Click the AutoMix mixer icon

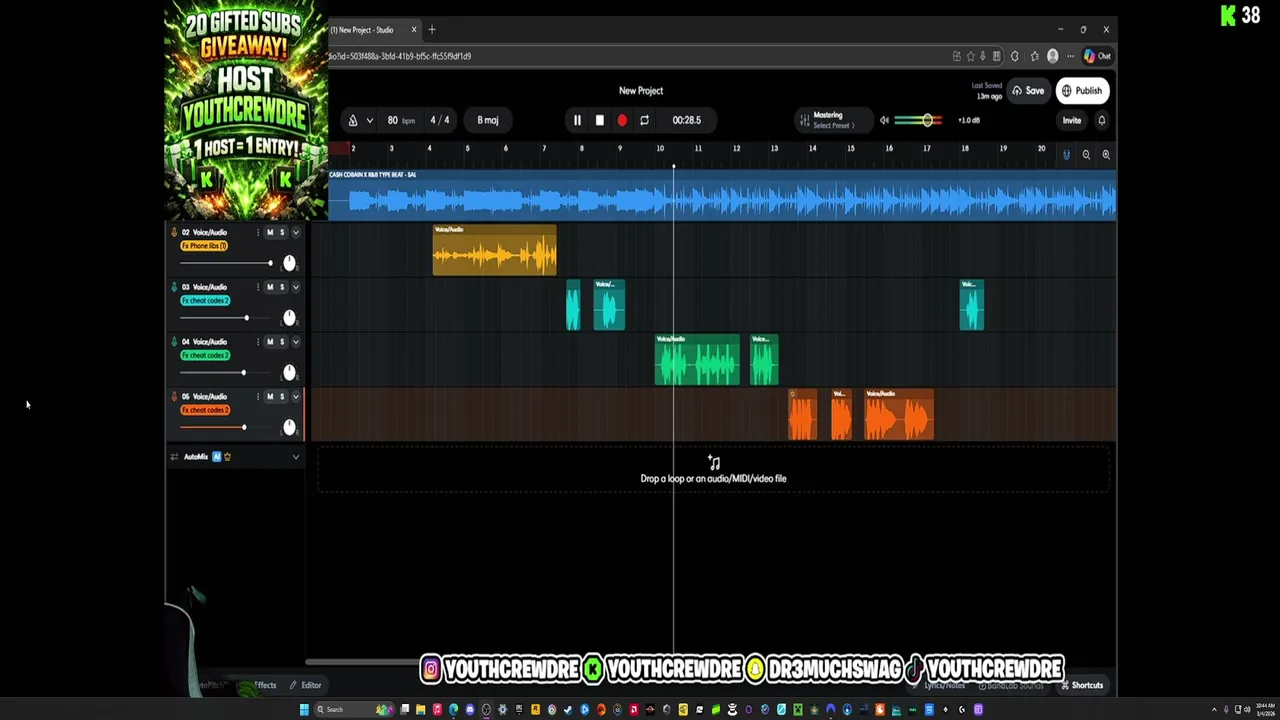click(x=174, y=457)
